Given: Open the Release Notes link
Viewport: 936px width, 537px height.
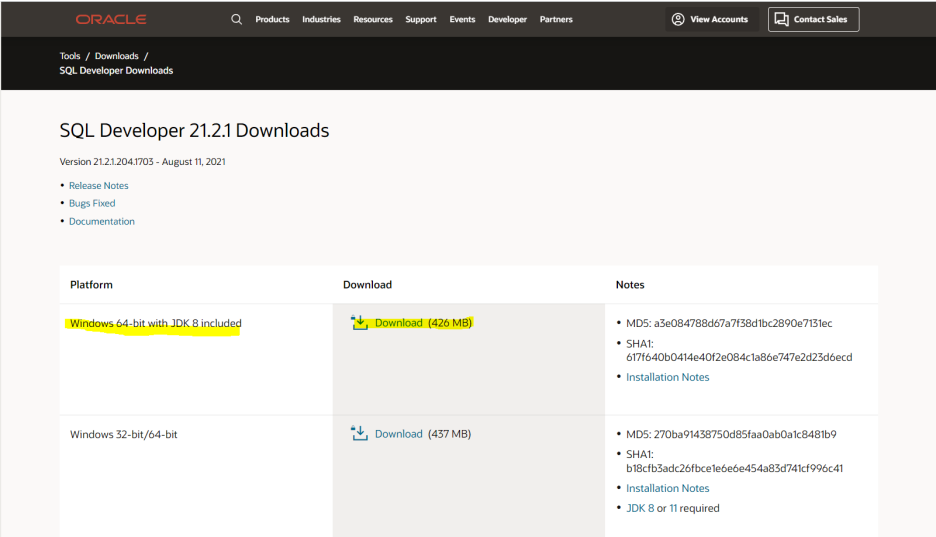Looking at the screenshot, I should (98, 186).
